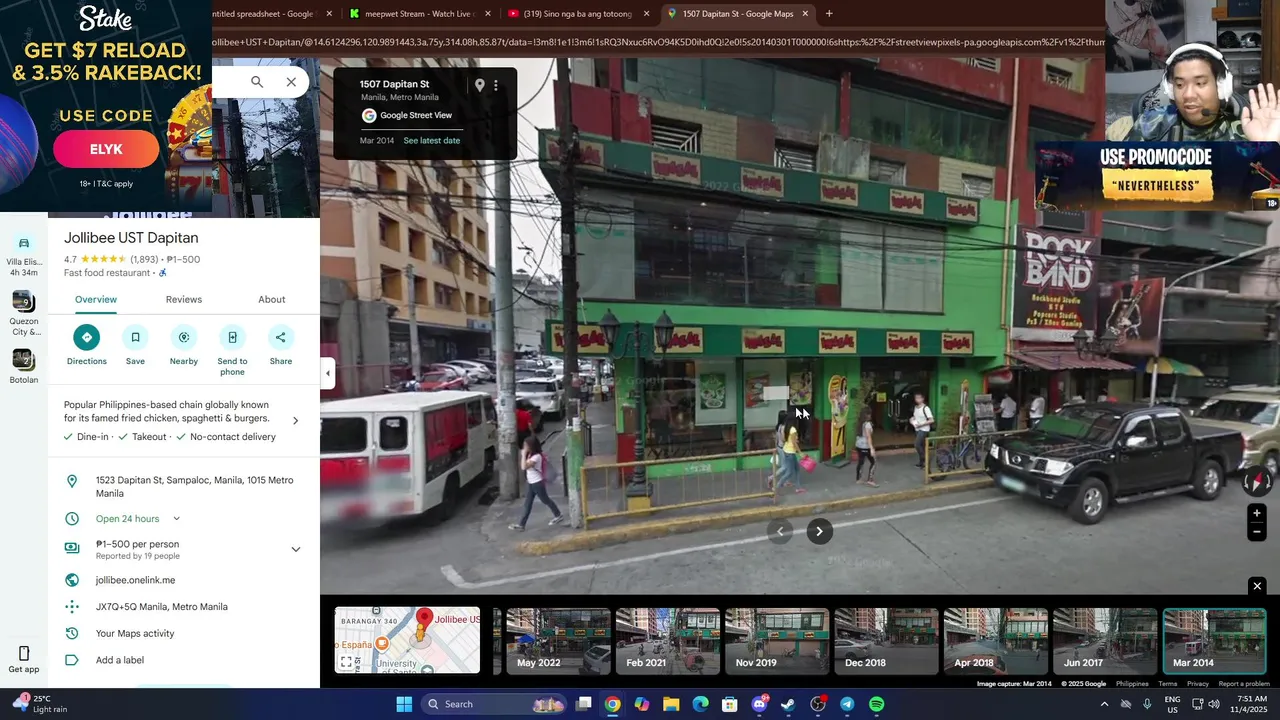The height and width of the screenshot is (720, 1280).
Task: Collapse the side panel
Action: [327, 373]
